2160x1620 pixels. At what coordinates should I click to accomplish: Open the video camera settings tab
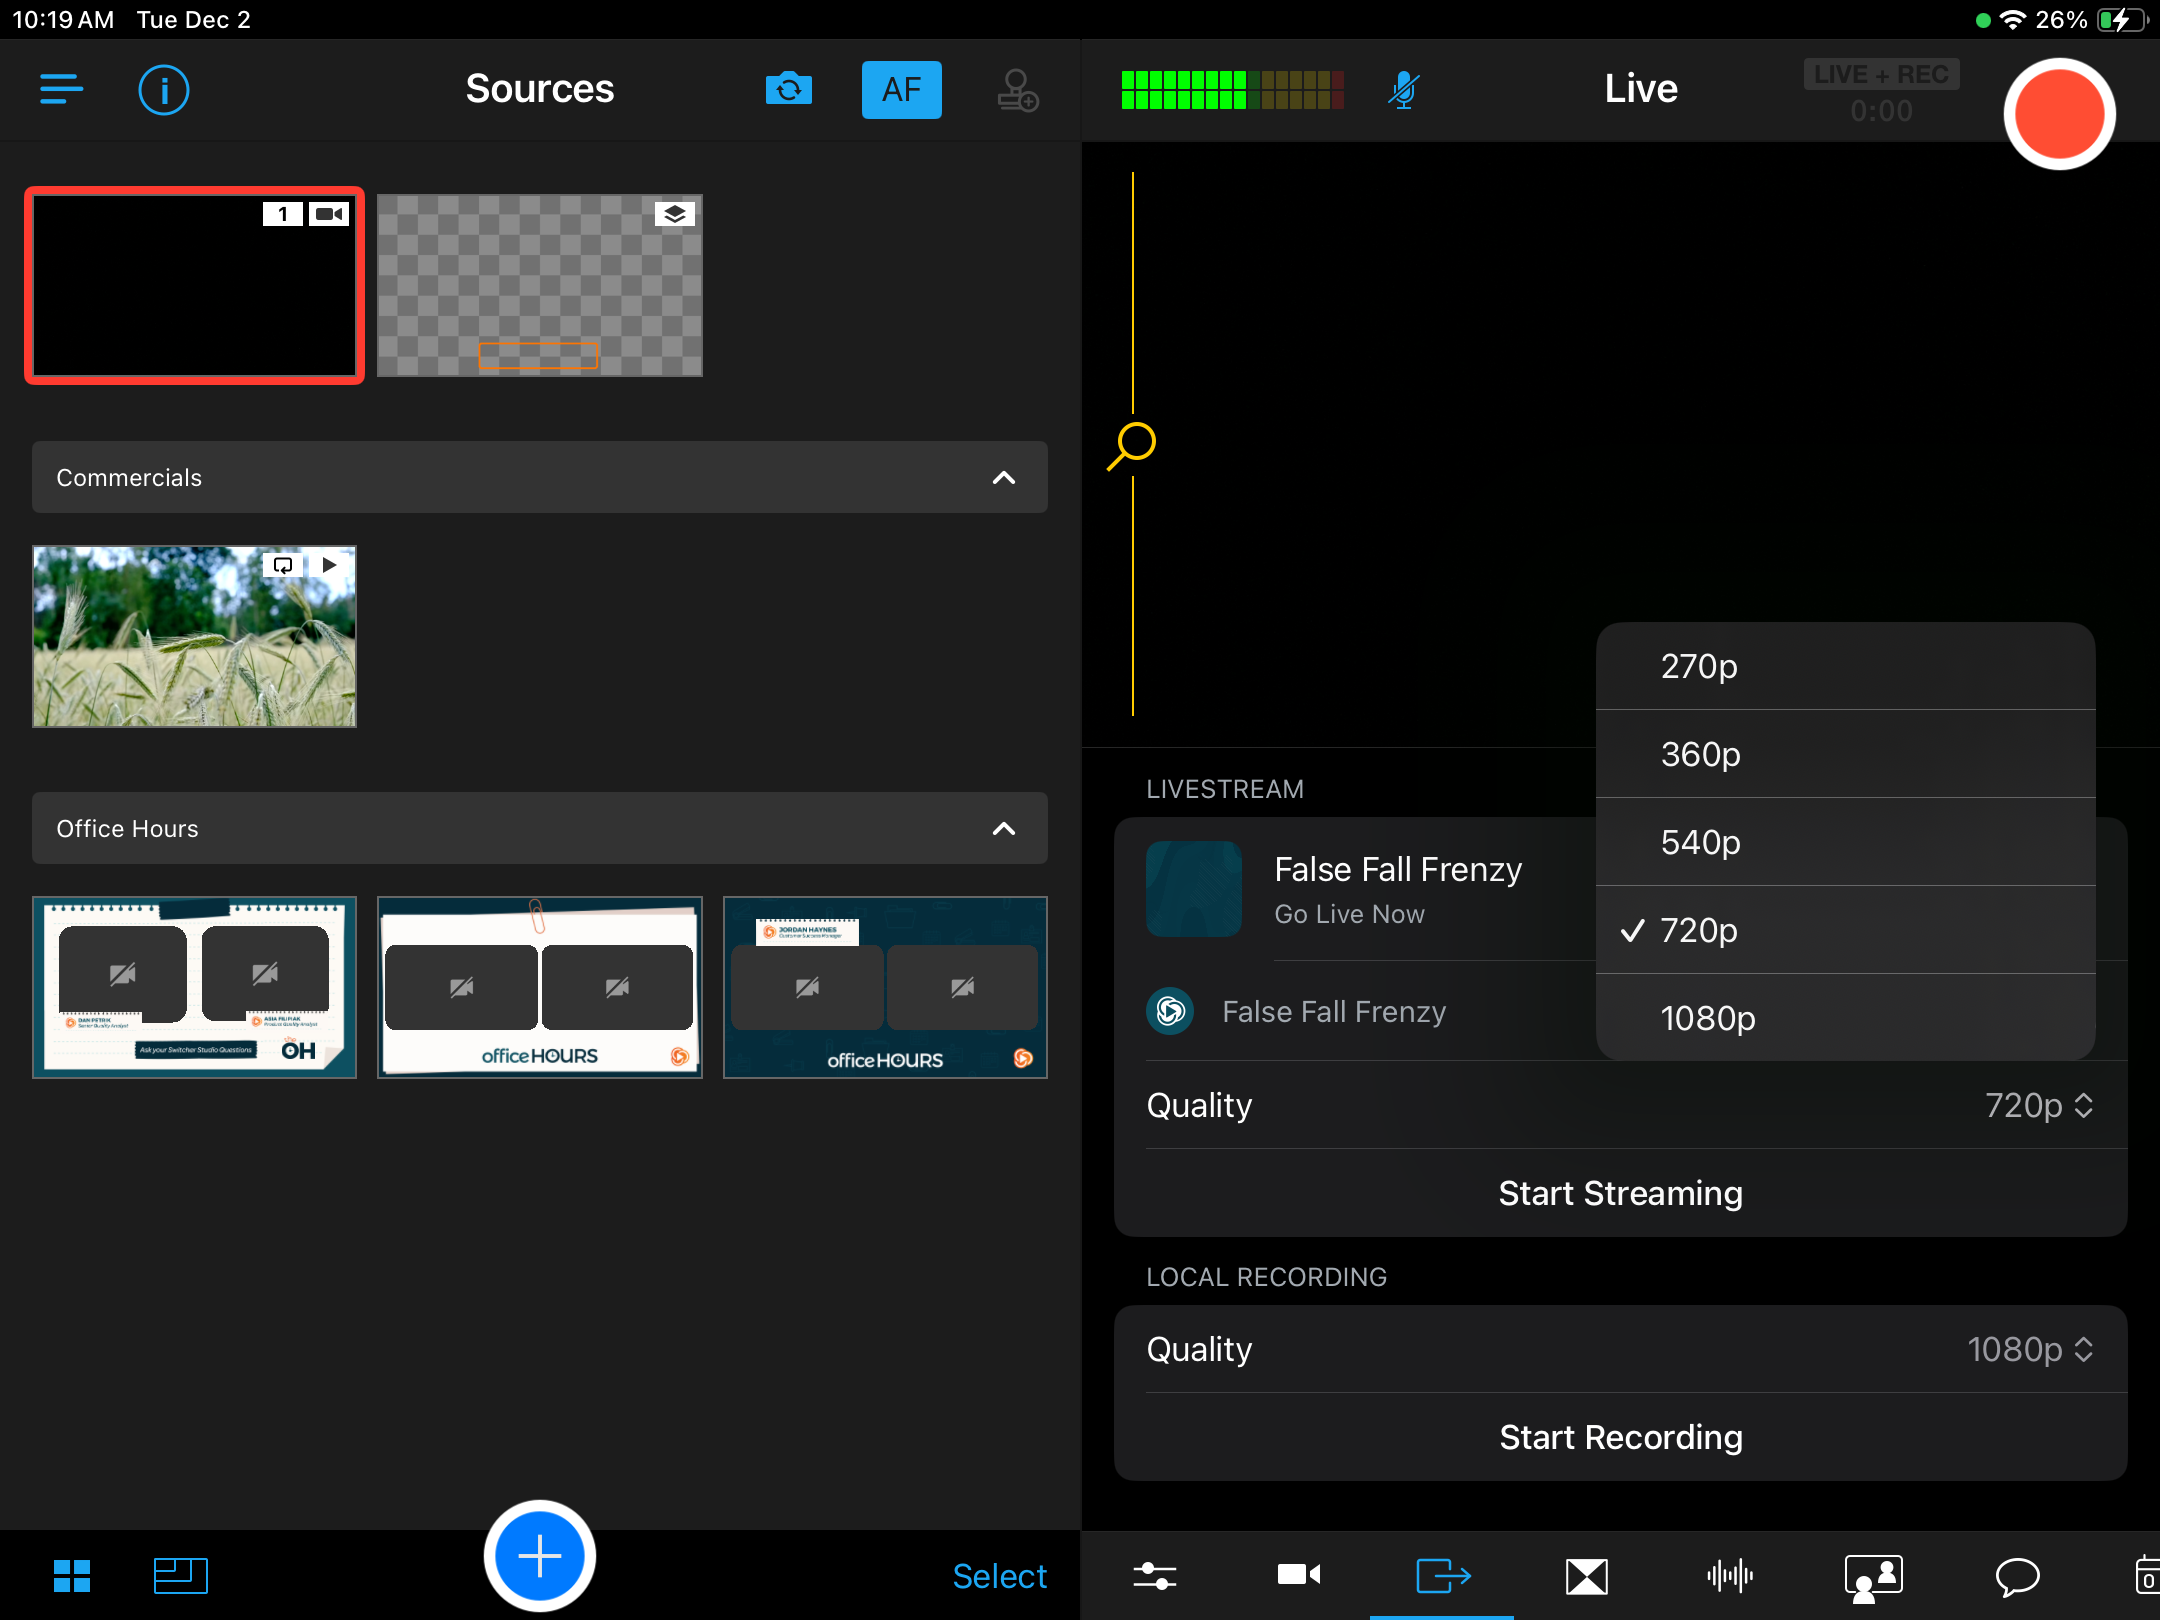pos(1299,1576)
